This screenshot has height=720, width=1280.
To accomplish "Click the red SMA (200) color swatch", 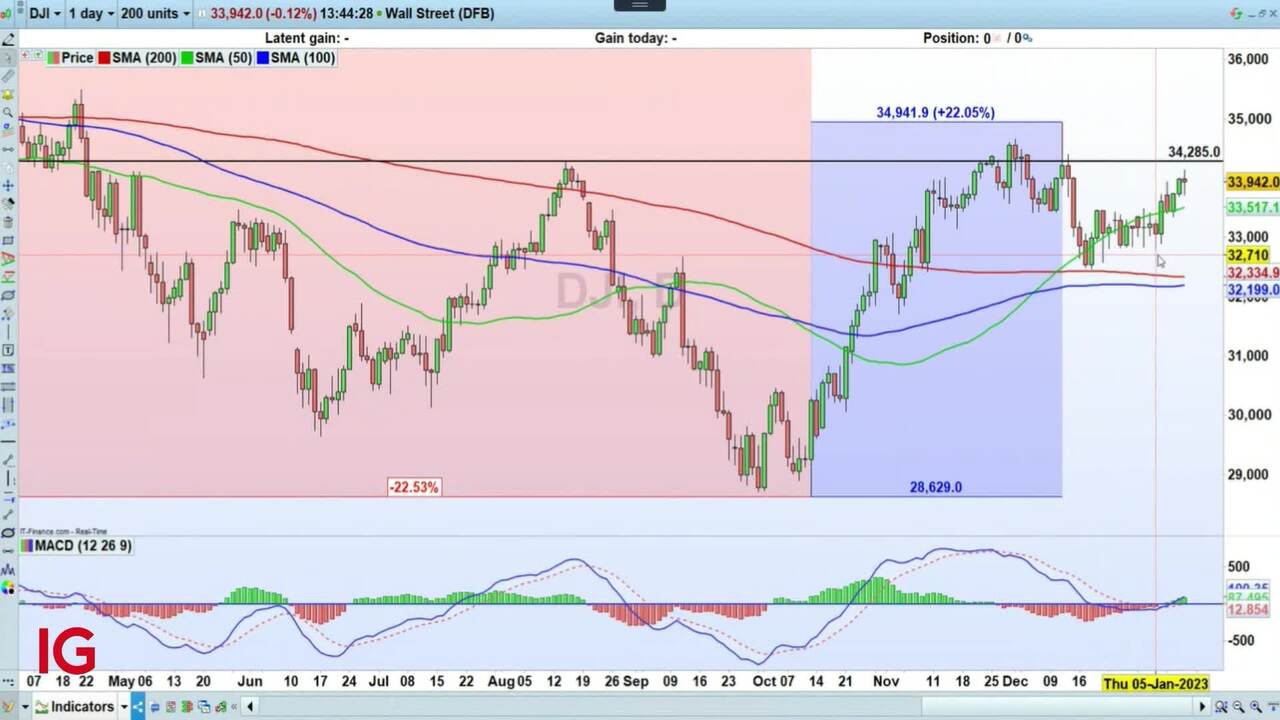I will pos(103,58).
